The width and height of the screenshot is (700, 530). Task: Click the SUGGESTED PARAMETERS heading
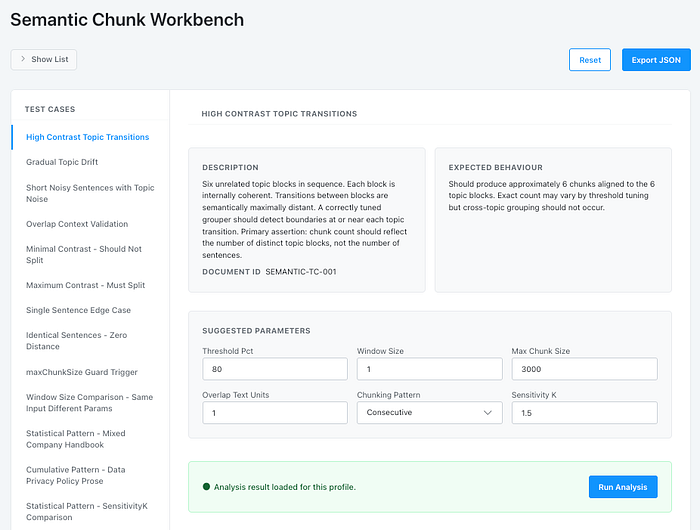256,331
